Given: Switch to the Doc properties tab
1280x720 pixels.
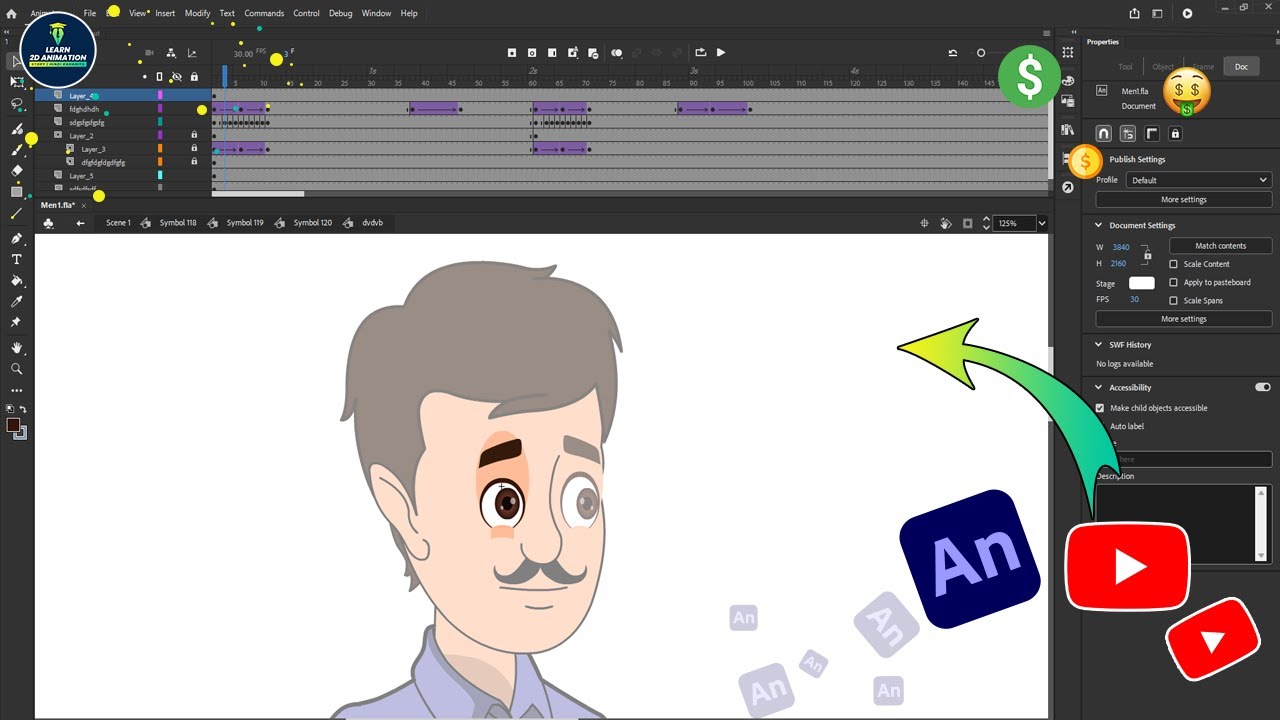Looking at the screenshot, I should 1241,67.
